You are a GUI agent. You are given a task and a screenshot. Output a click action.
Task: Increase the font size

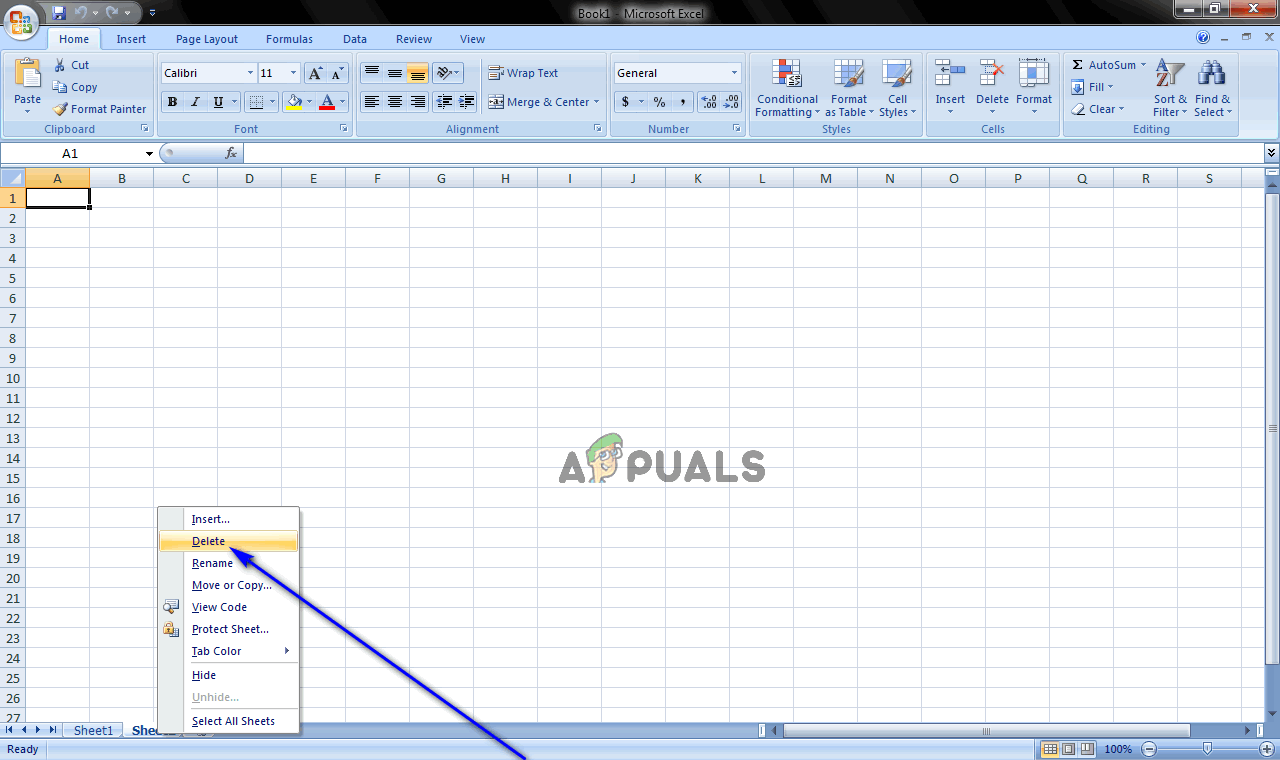(315, 73)
